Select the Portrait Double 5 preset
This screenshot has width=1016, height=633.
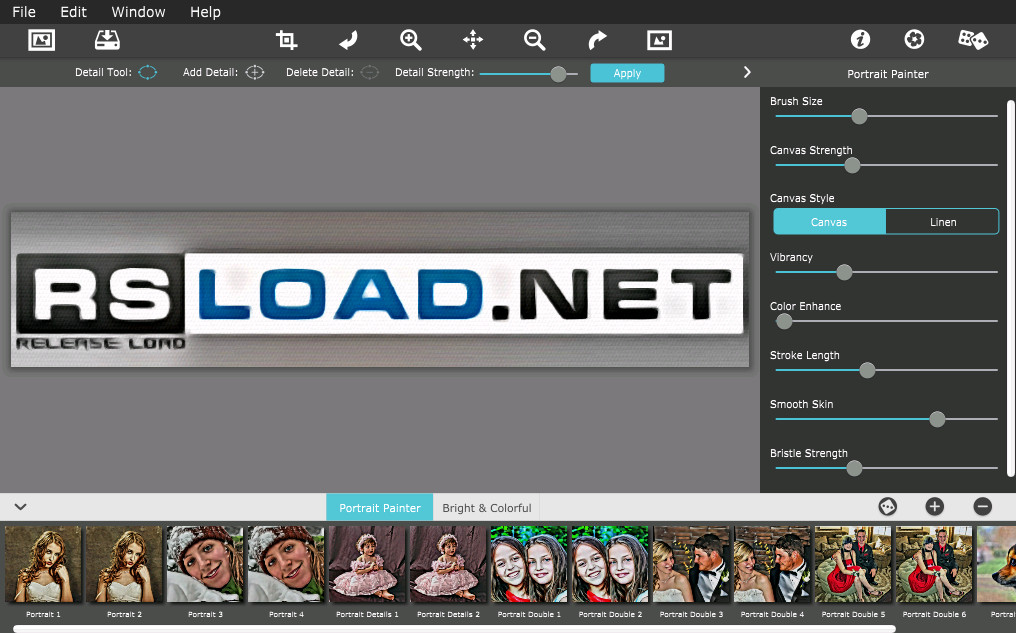(x=853, y=564)
